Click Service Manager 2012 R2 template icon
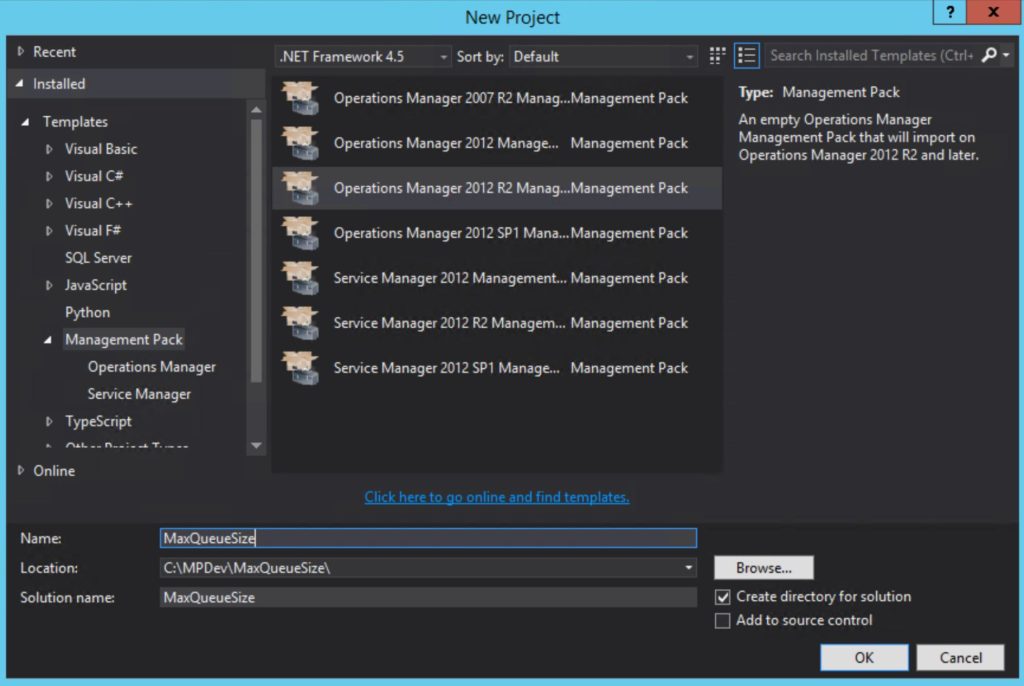The height and width of the screenshot is (686, 1024). pyautogui.click(x=301, y=323)
